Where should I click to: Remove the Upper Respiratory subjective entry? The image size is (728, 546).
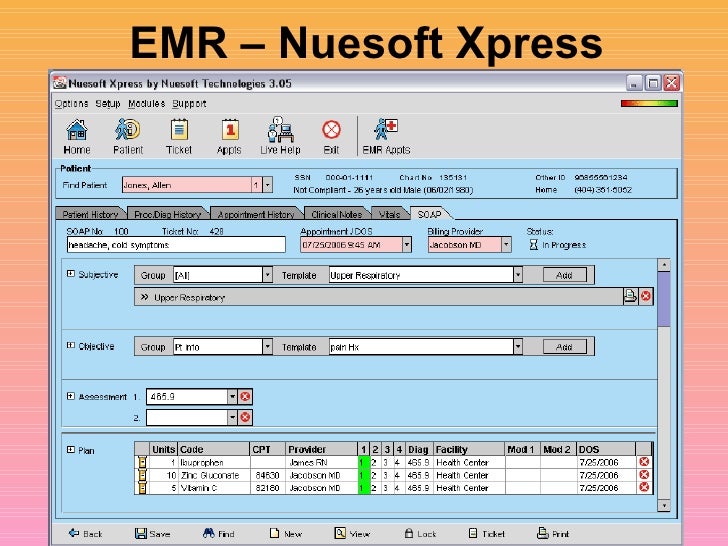645,296
